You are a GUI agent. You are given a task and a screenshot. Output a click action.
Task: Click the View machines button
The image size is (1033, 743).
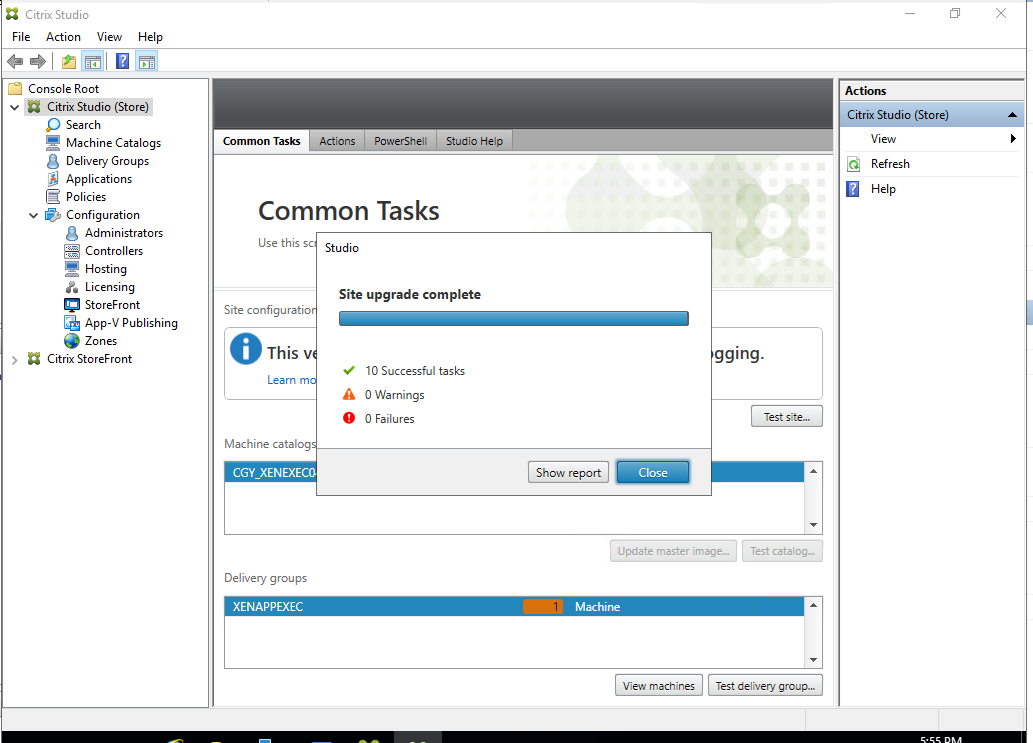[x=659, y=686]
